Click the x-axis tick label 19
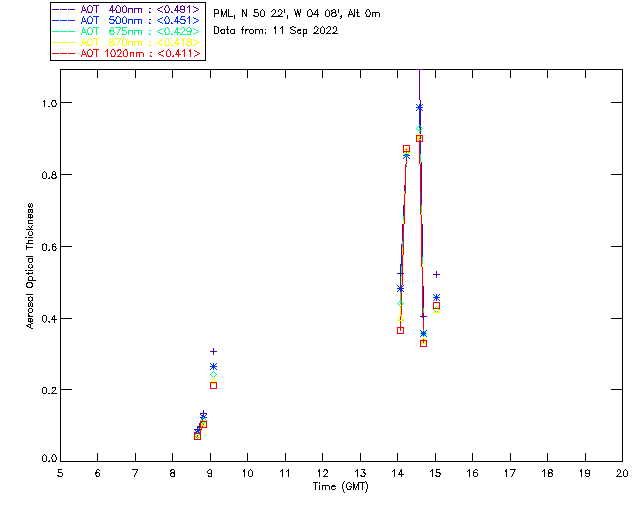Screen dimensions: 640x512 [x=585, y=473]
